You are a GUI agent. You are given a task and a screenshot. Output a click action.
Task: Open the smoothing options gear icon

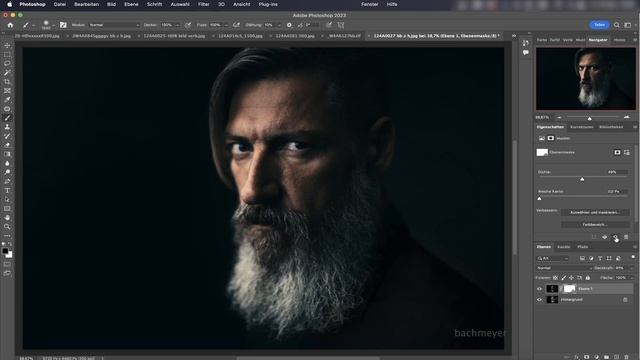(x=289, y=25)
